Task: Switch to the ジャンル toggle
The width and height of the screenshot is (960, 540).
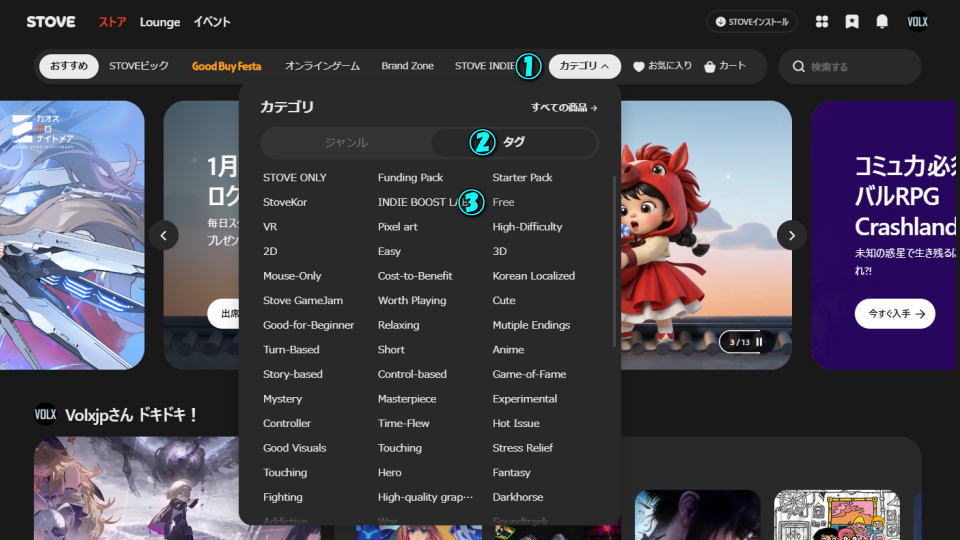Action: click(346, 142)
